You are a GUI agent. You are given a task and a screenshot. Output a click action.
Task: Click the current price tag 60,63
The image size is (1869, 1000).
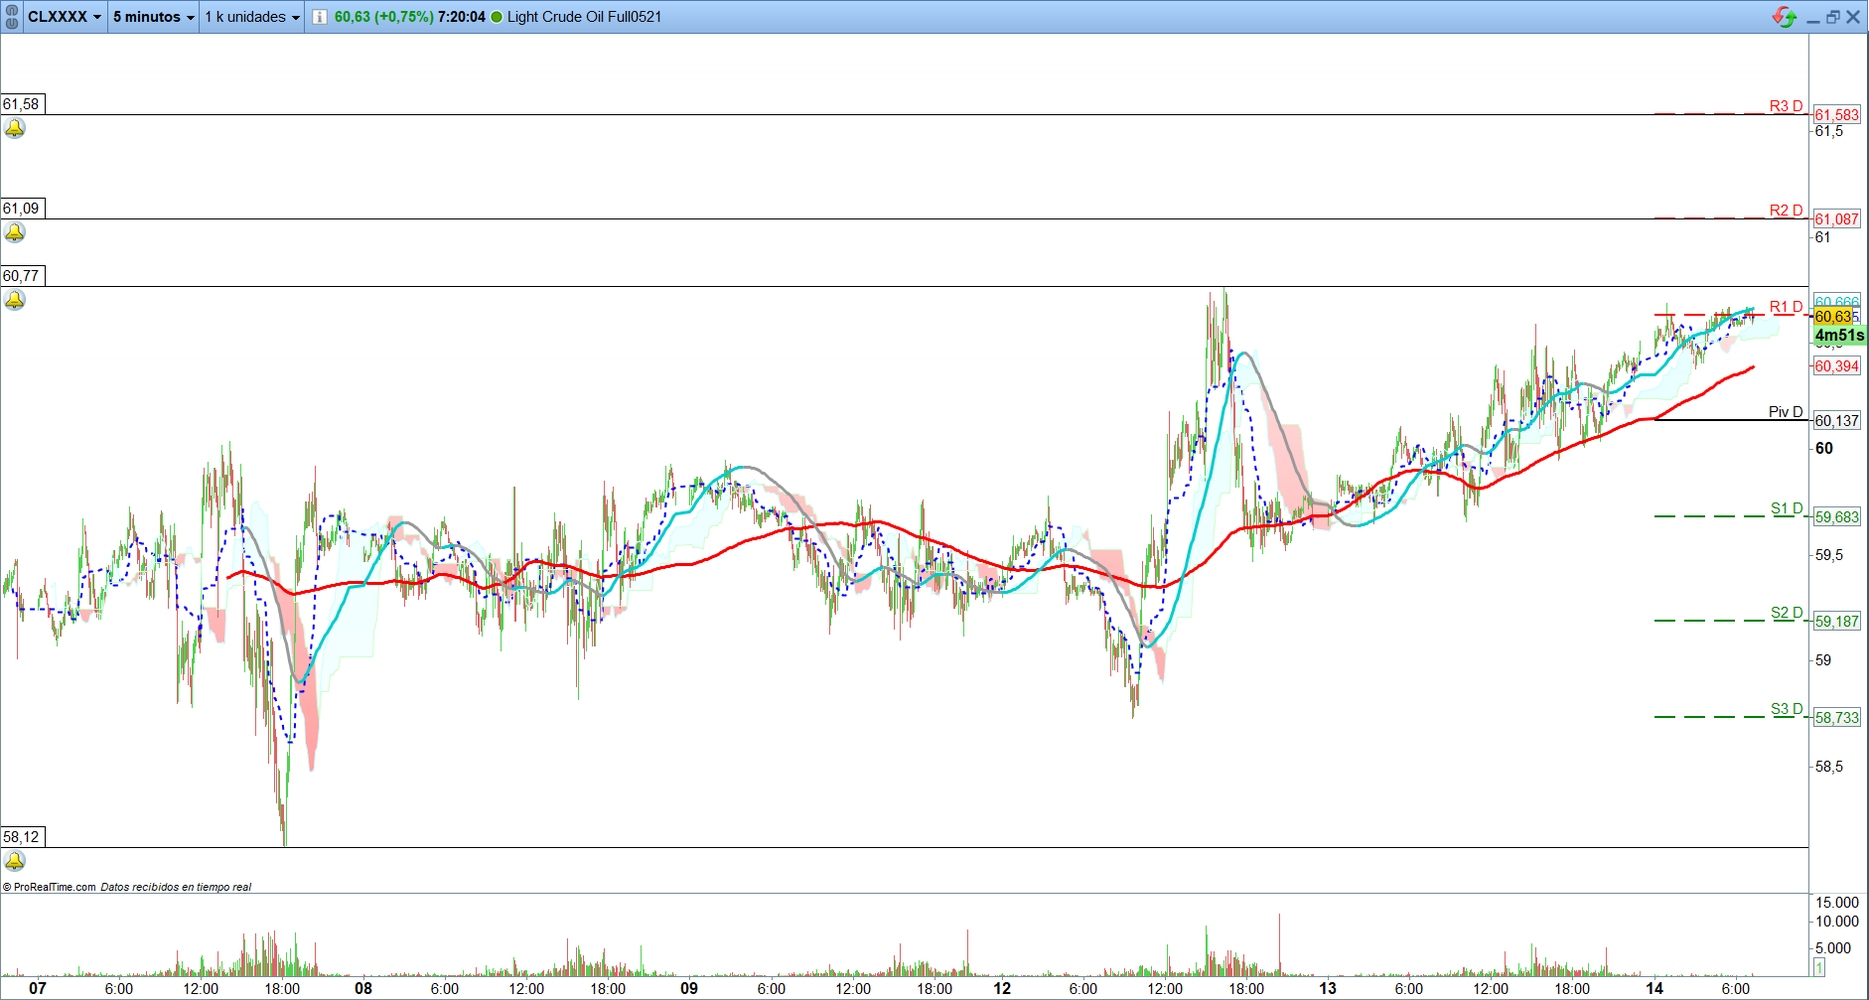point(1833,317)
